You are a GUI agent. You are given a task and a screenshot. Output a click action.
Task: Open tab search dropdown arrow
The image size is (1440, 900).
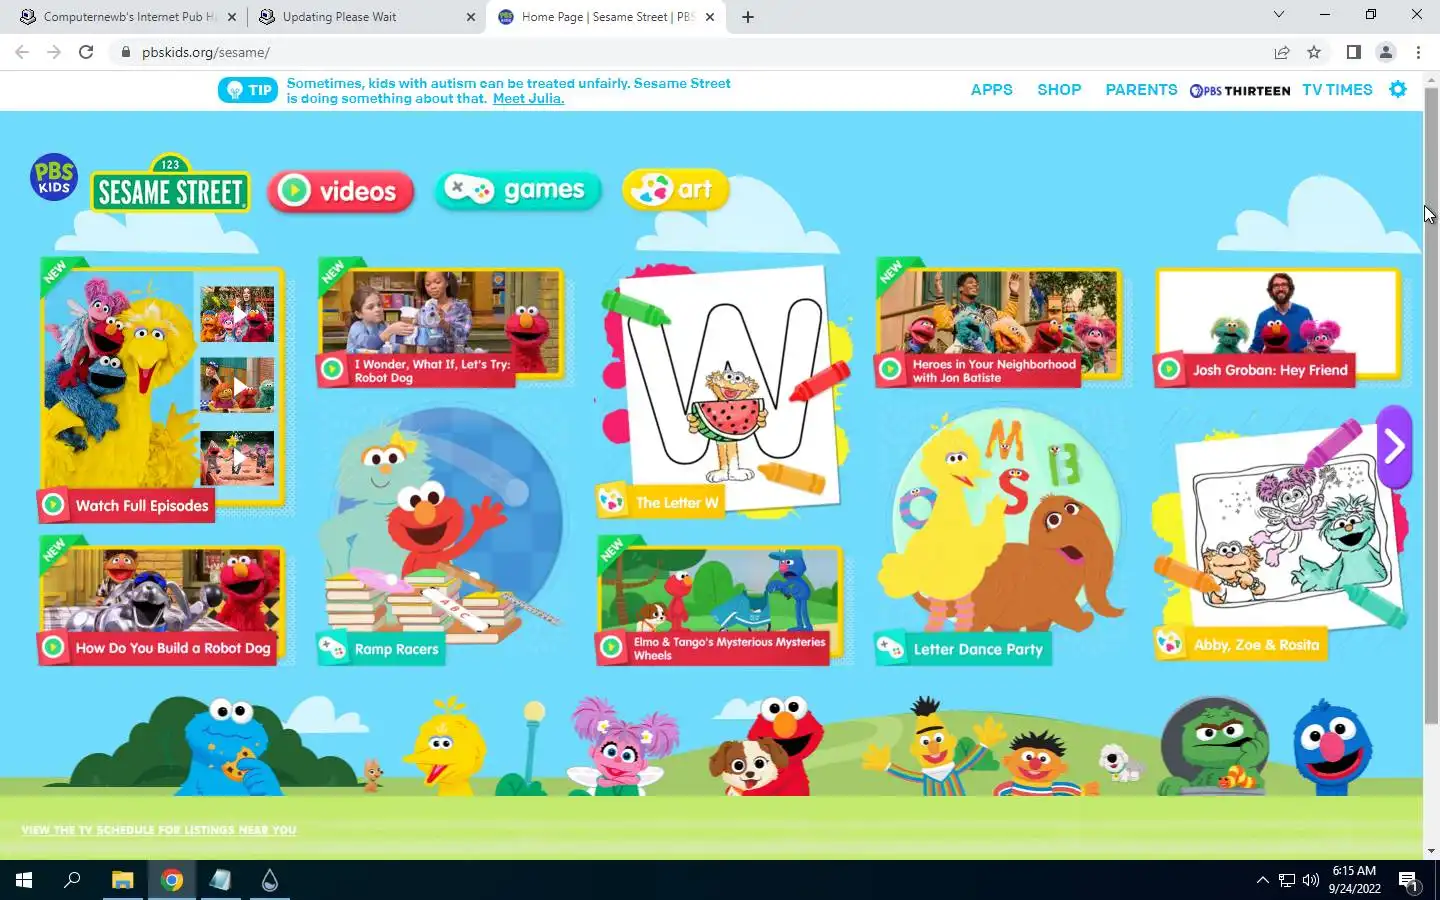point(1278,14)
